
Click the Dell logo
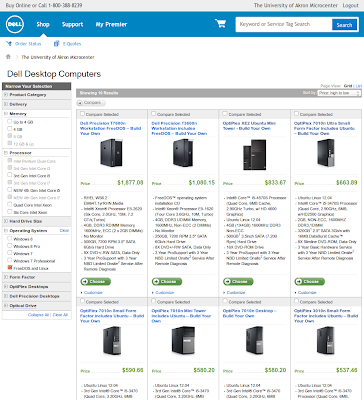15,24
